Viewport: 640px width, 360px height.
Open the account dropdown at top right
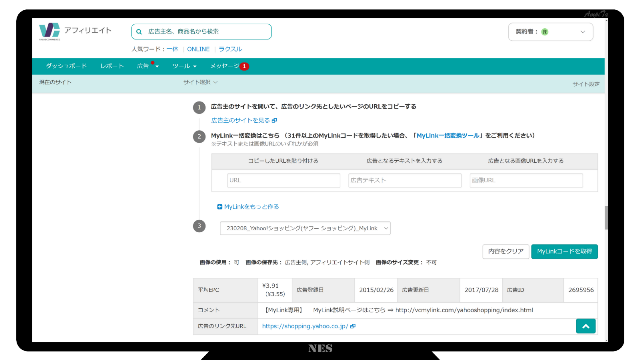pyautogui.click(x=551, y=32)
